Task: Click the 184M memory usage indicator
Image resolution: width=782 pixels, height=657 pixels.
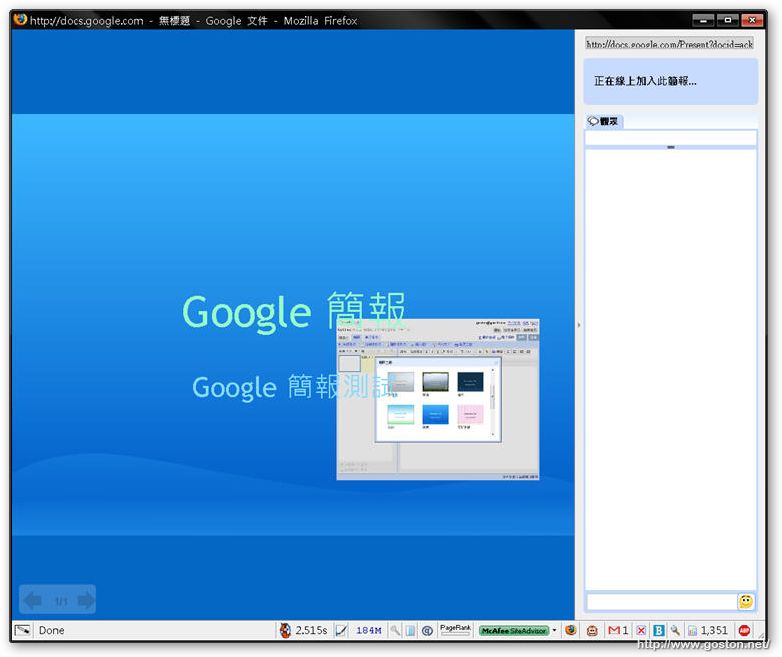Action: pos(369,631)
